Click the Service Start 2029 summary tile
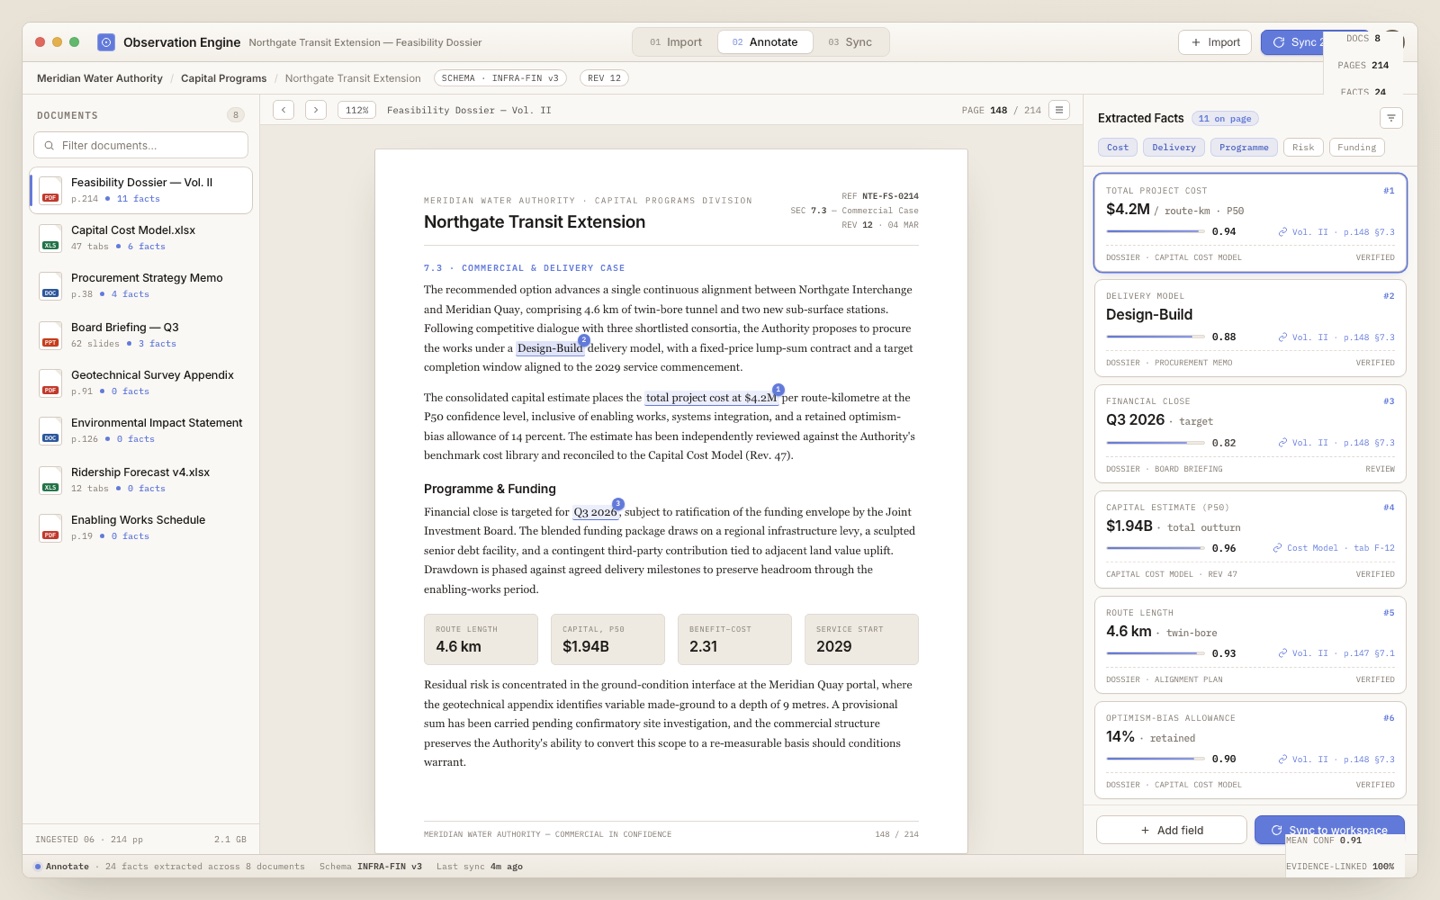The image size is (1440, 900). click(862, 639)
